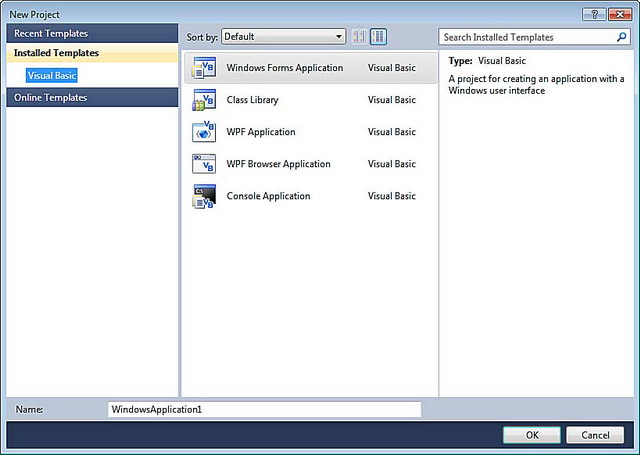
Task: Click 'Visual Basic' beside WPF Application
Action: coord(392,132)
